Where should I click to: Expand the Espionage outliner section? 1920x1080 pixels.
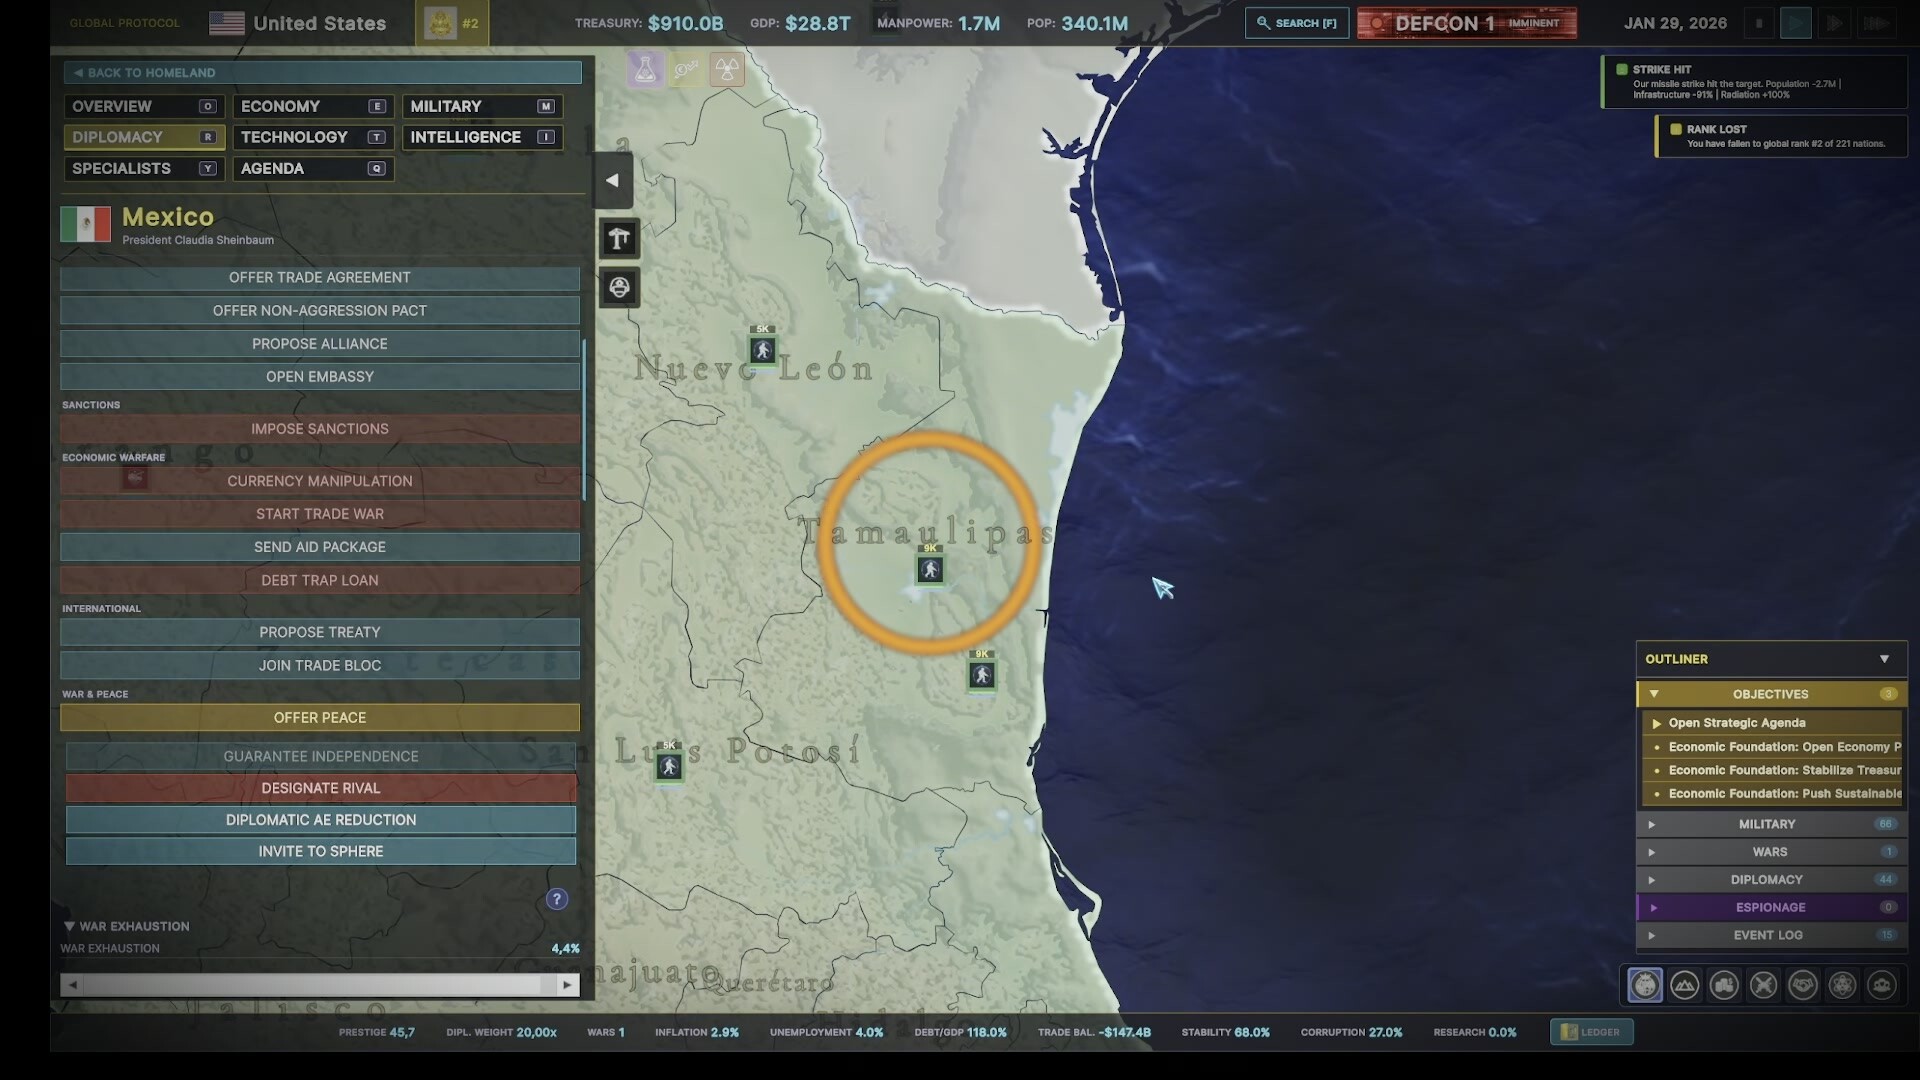[x=1771, y=908]
